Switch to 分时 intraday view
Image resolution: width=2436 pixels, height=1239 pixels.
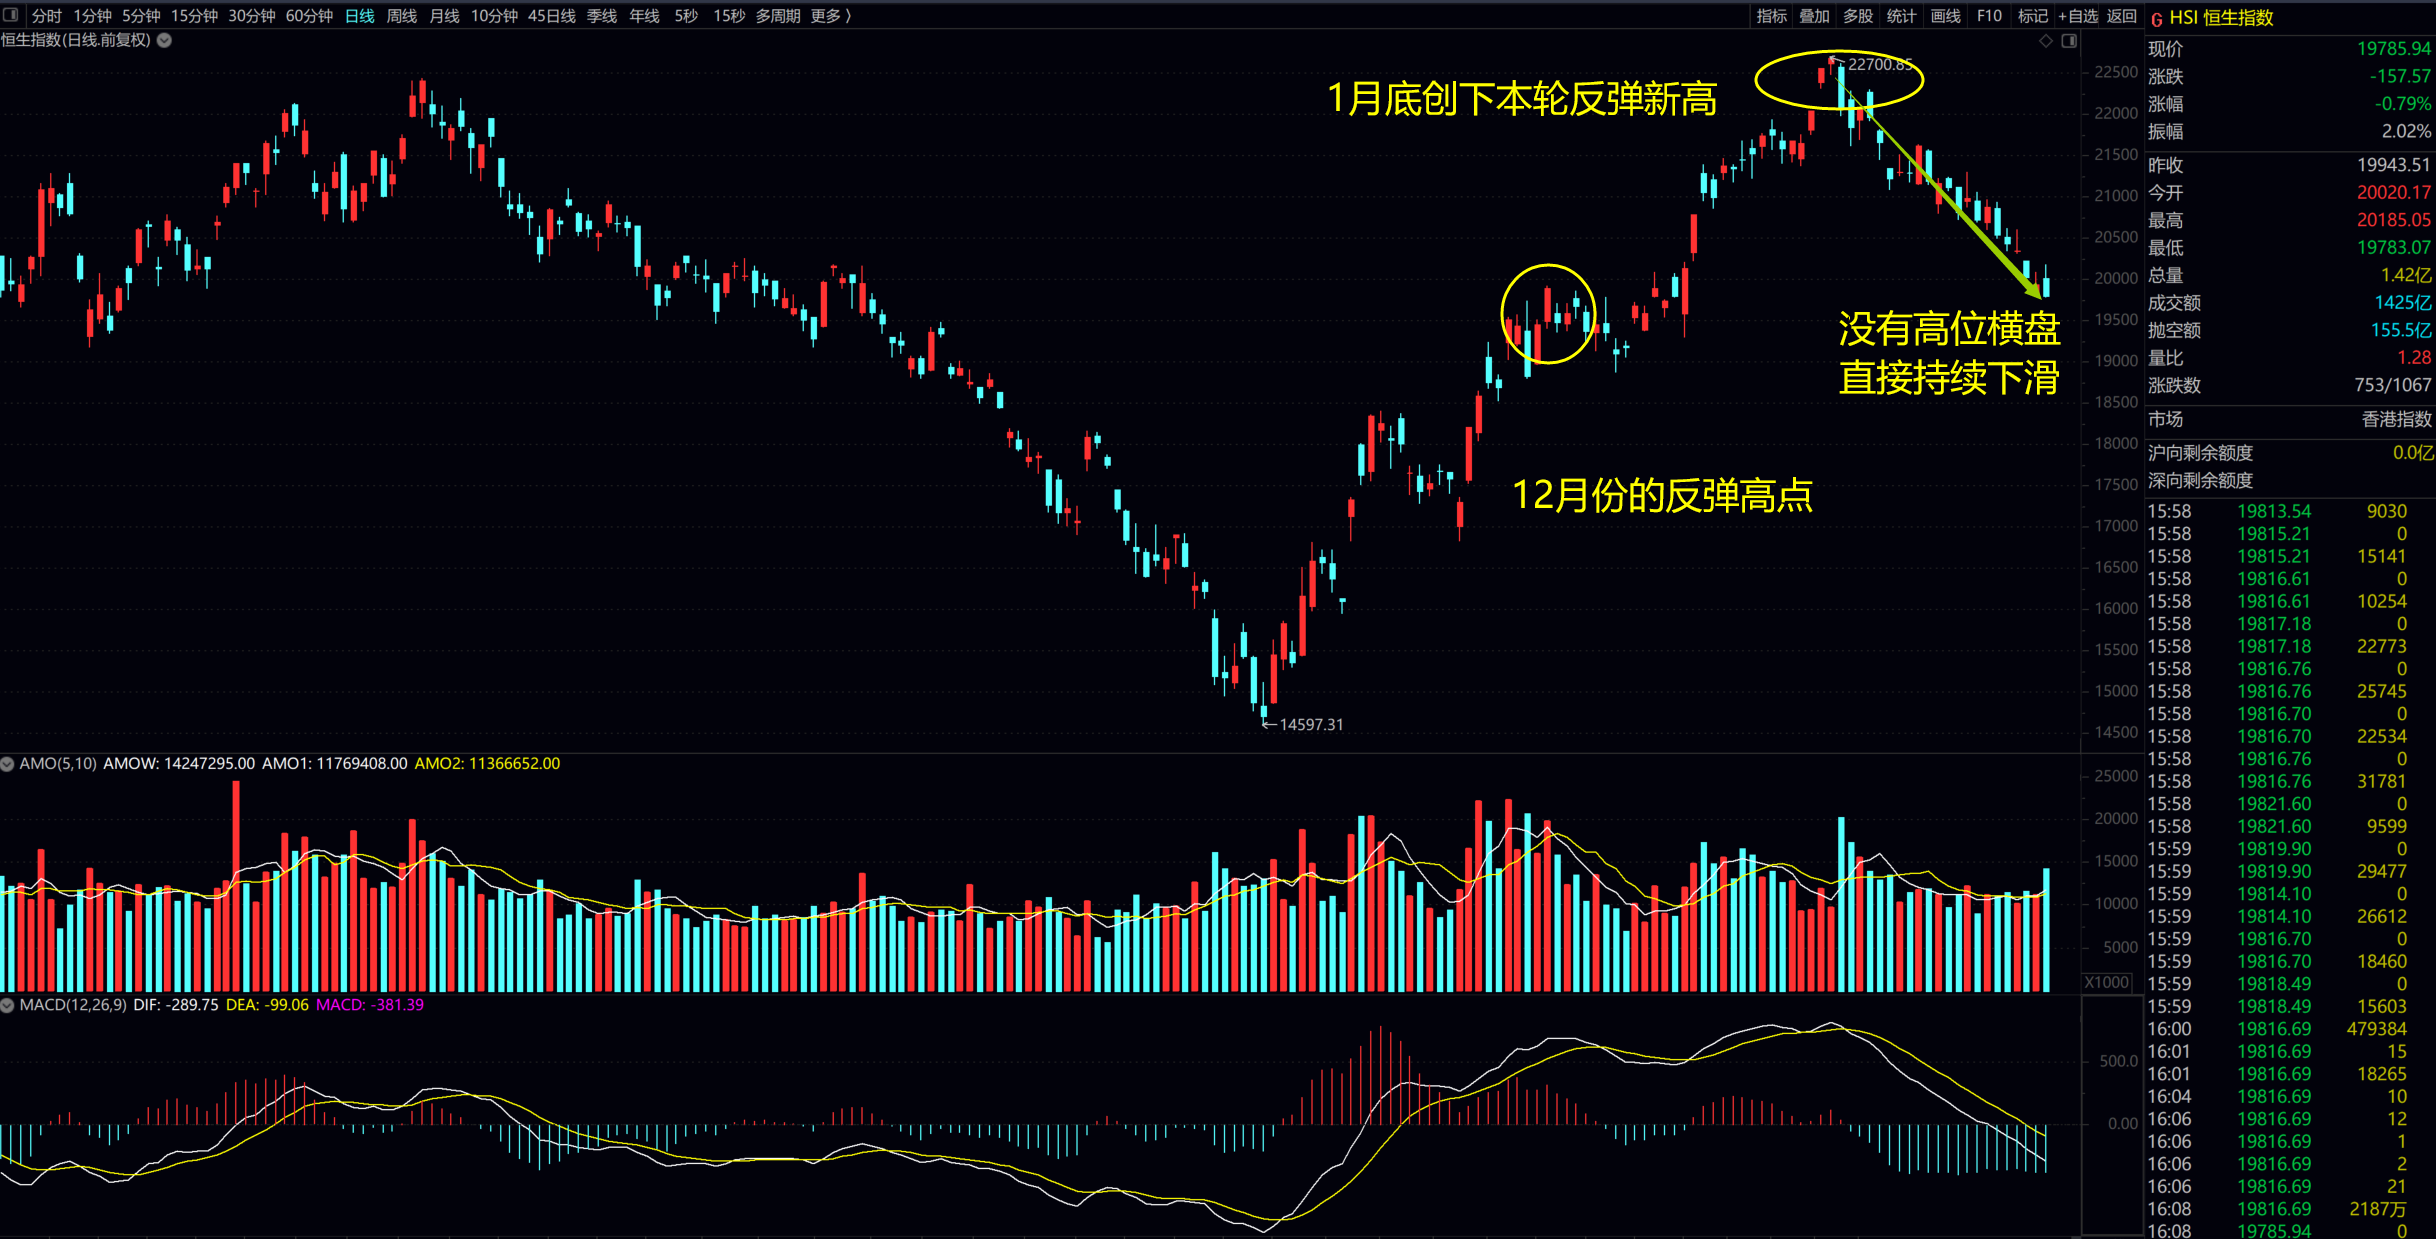pos(47,16)
